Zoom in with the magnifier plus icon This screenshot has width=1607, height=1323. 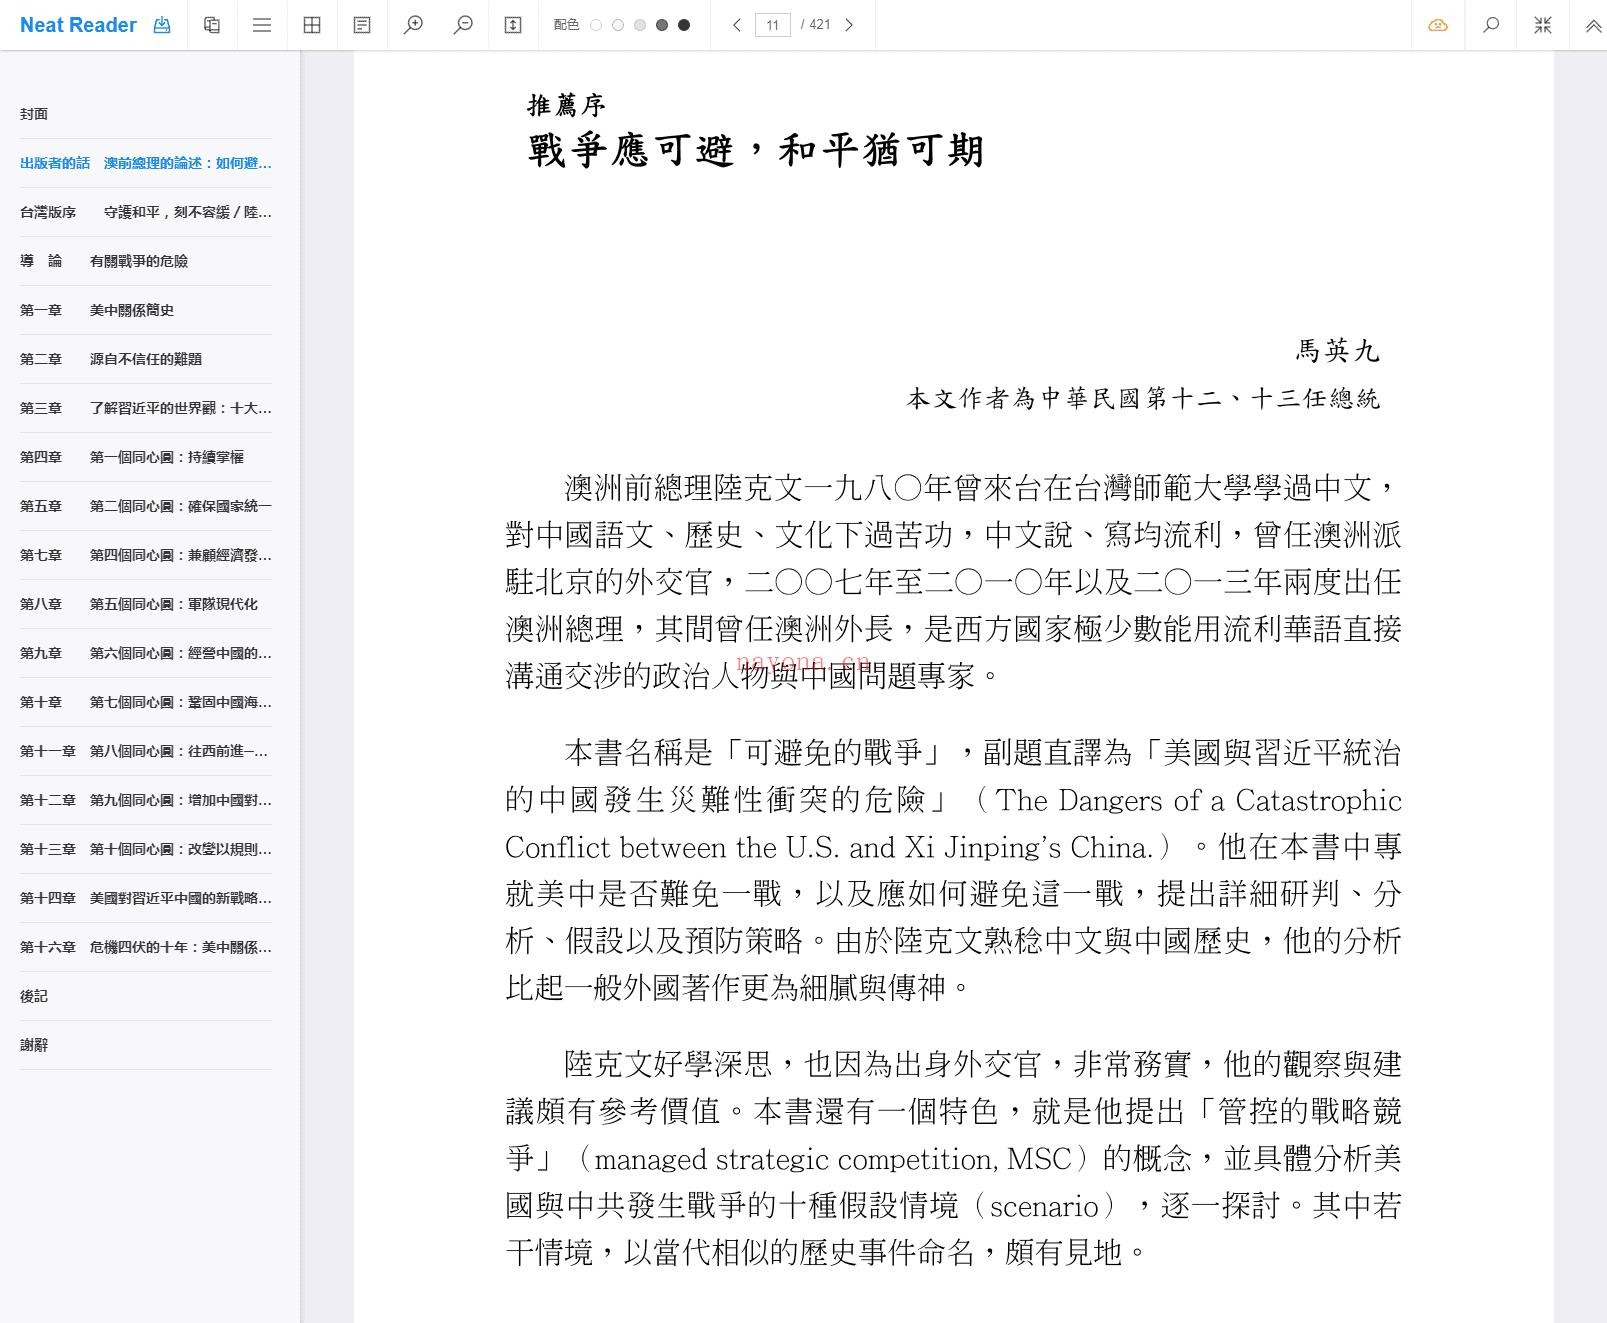pos(413,25)
